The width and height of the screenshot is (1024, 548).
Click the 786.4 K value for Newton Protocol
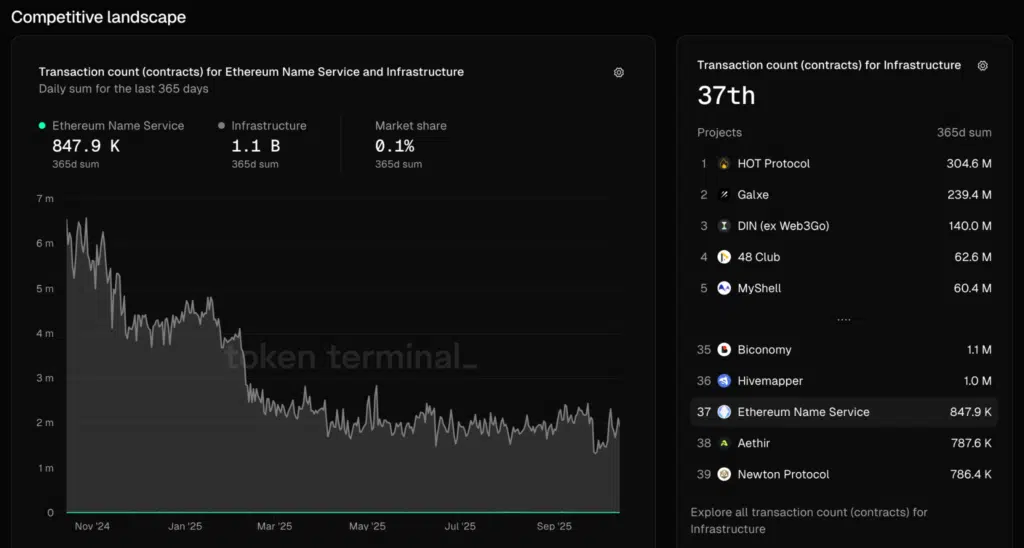click(971, 474)
